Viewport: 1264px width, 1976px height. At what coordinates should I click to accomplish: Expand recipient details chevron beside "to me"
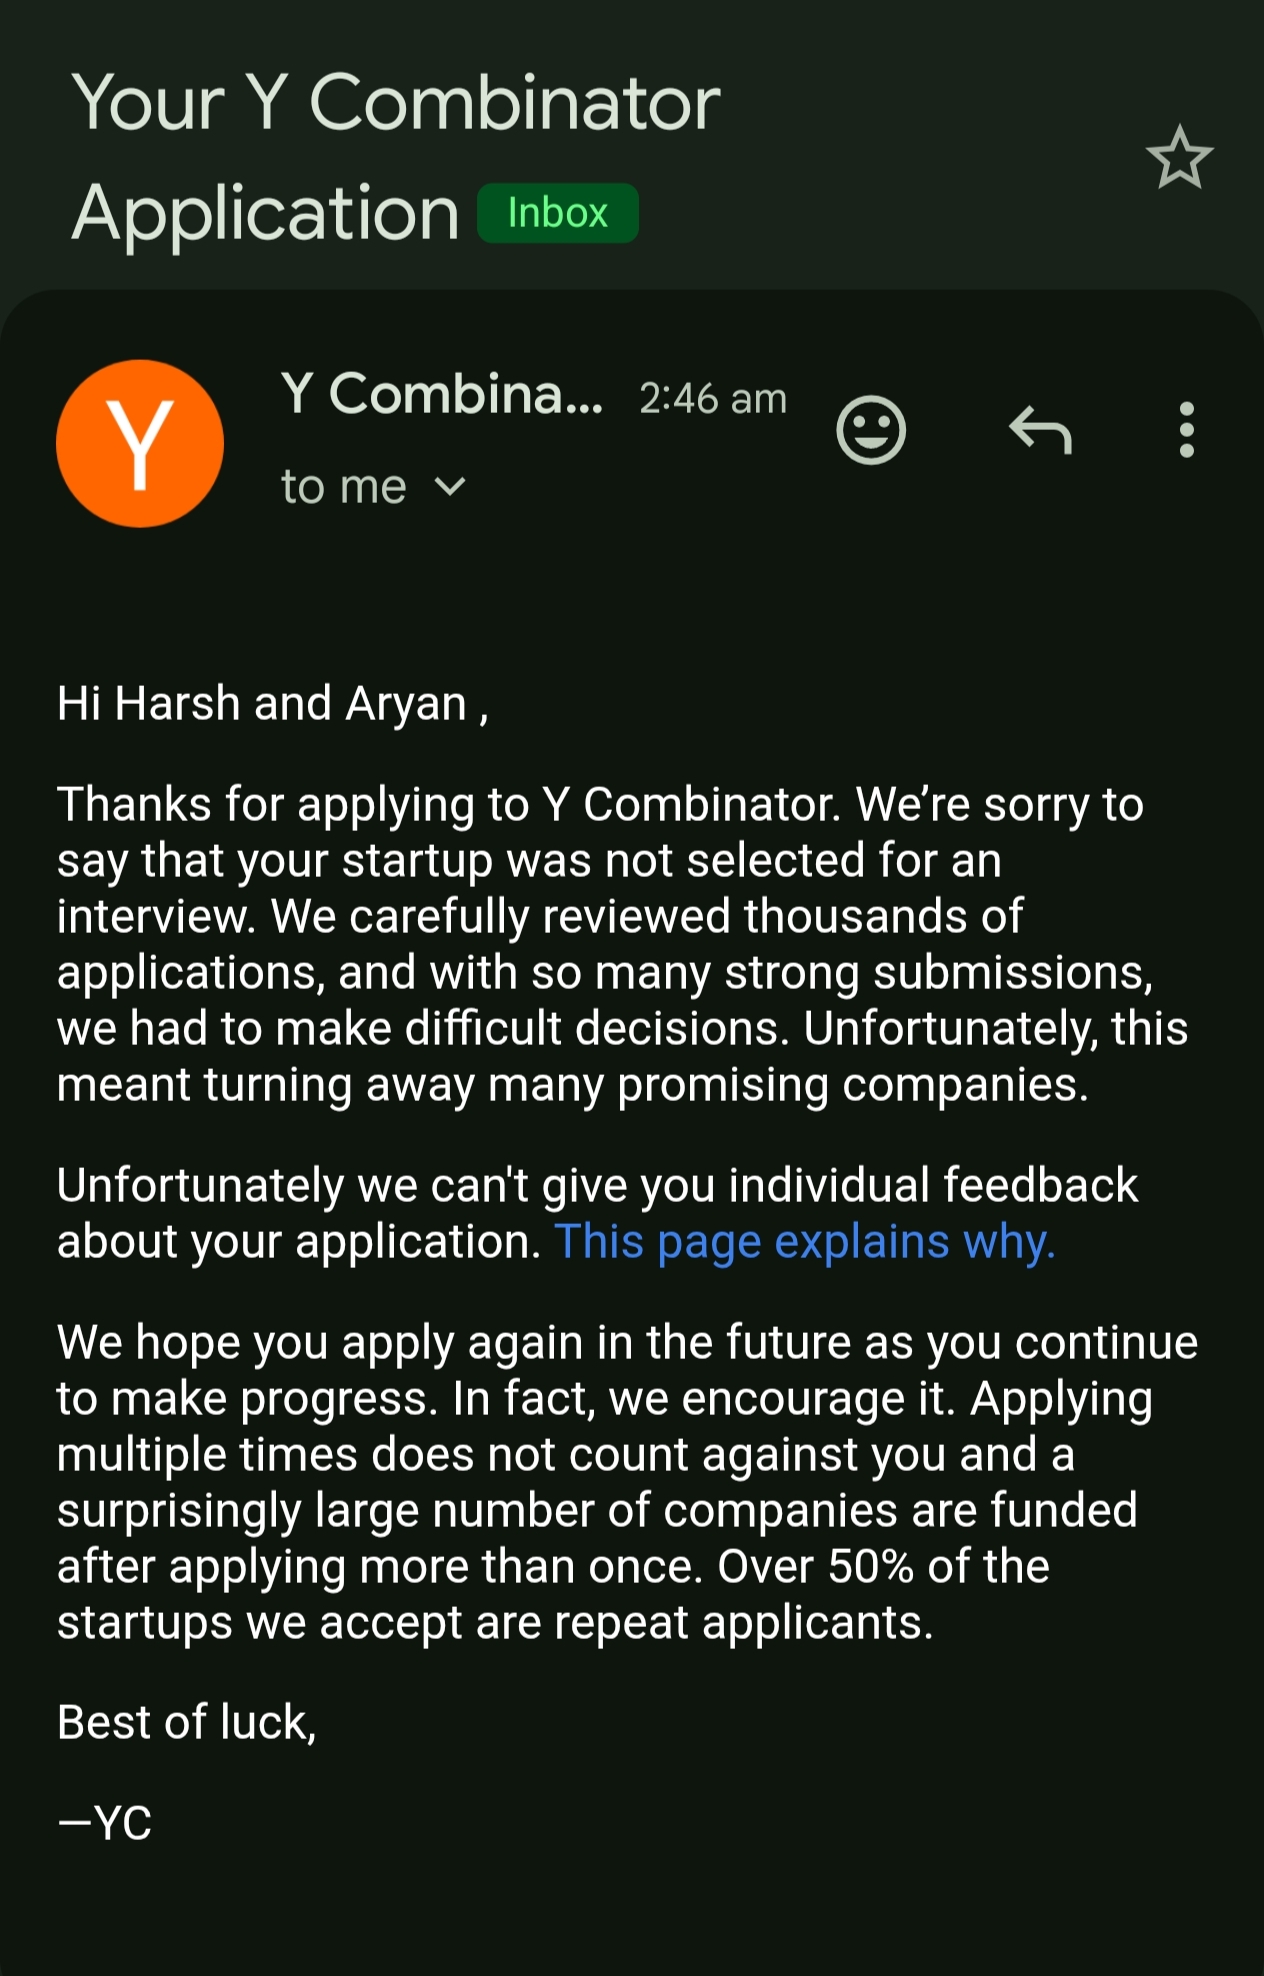tap(451, 487)
